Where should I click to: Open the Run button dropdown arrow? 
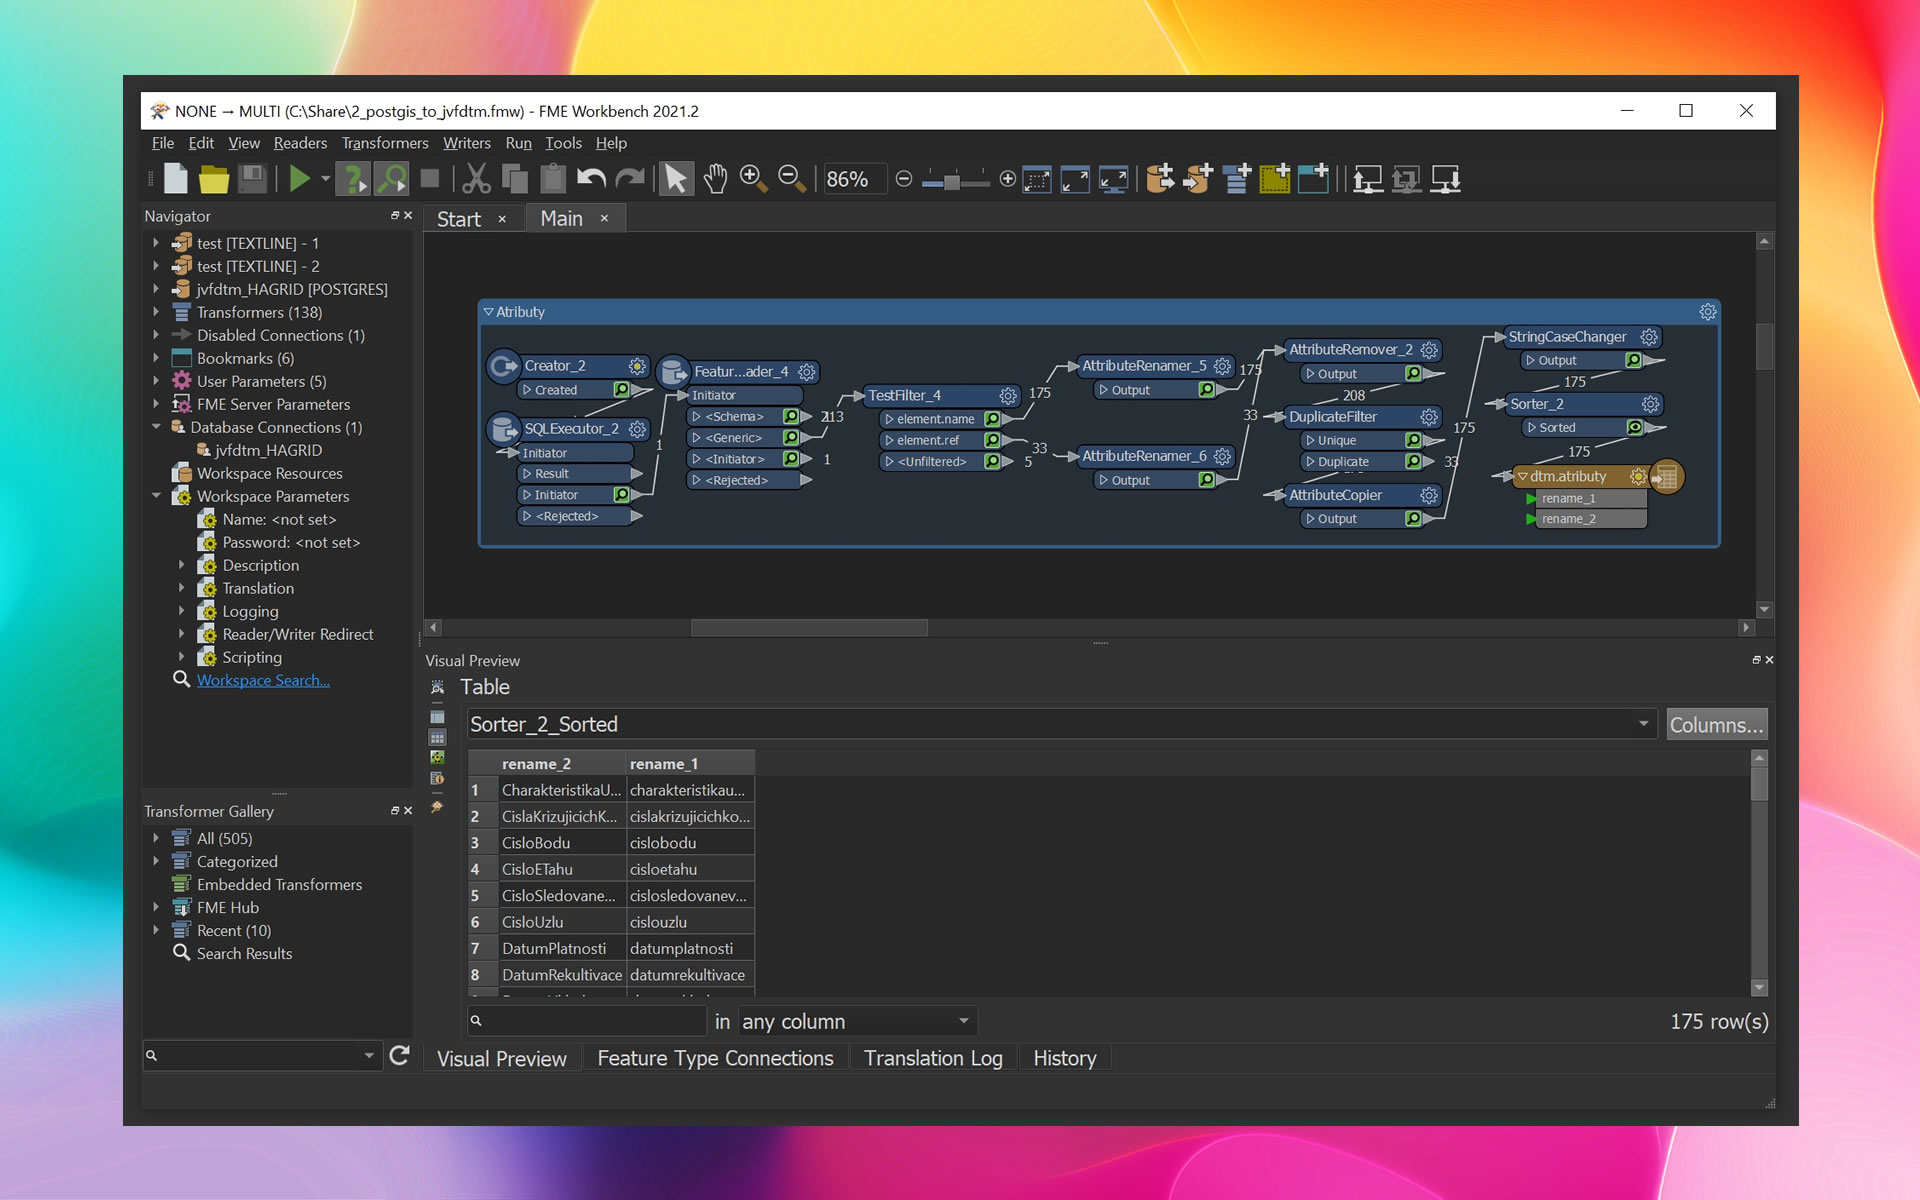(x=325, y=179)
